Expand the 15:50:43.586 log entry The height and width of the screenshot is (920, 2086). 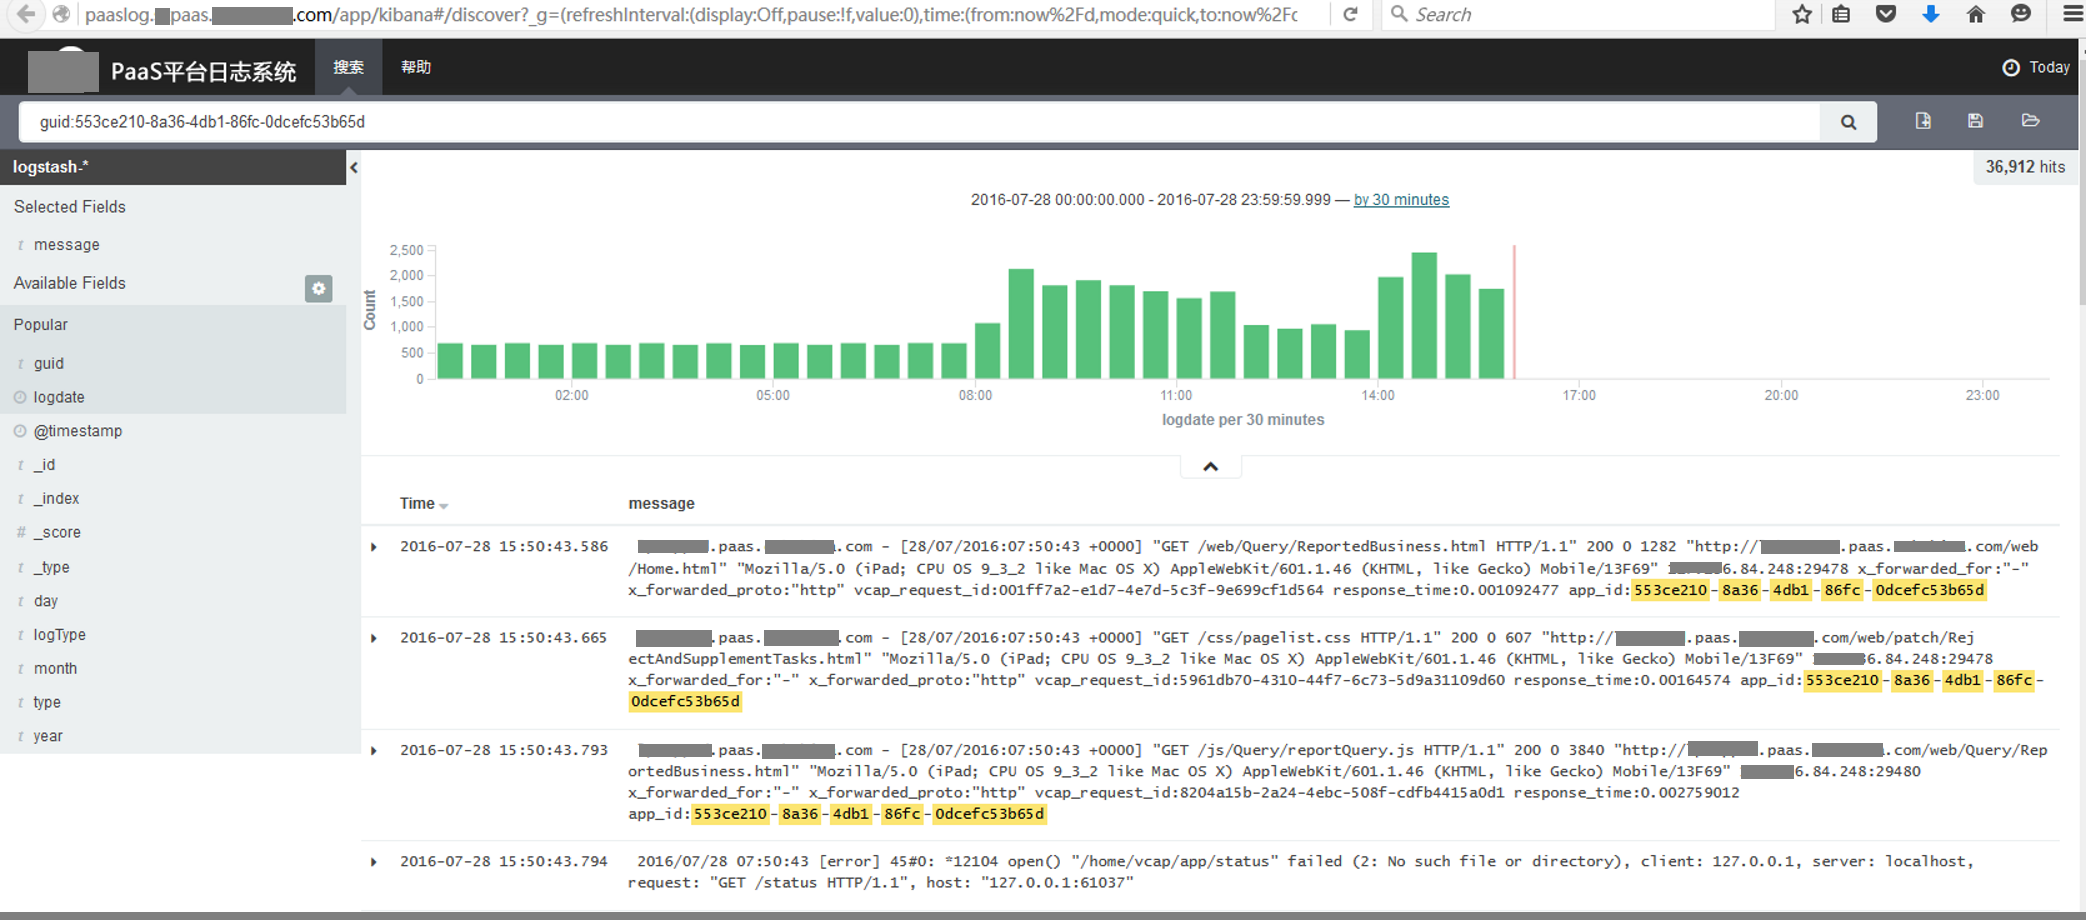(374, 547)
